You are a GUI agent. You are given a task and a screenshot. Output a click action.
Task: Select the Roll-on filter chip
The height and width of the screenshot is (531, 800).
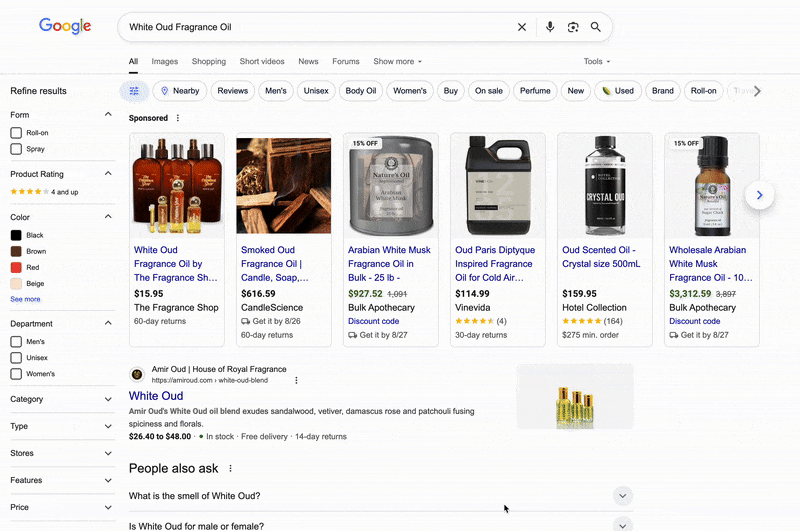click(x=704, y=91)
